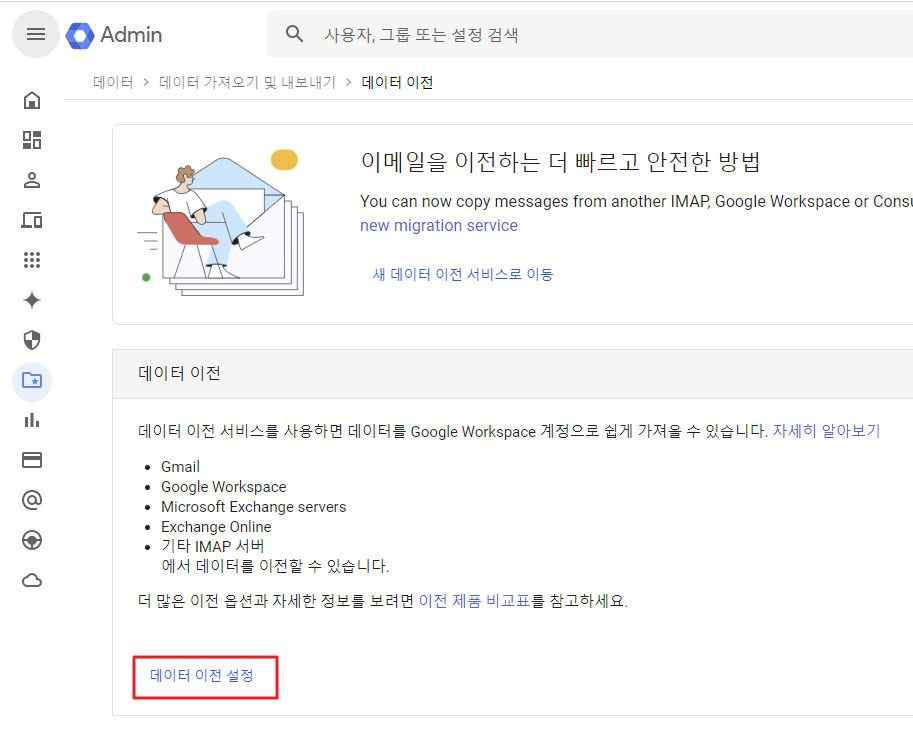The height and width of the screenshot is (744, 913).
Task: Open the 이전 제품 비교표 link
Action: click(x=475, y=601)
